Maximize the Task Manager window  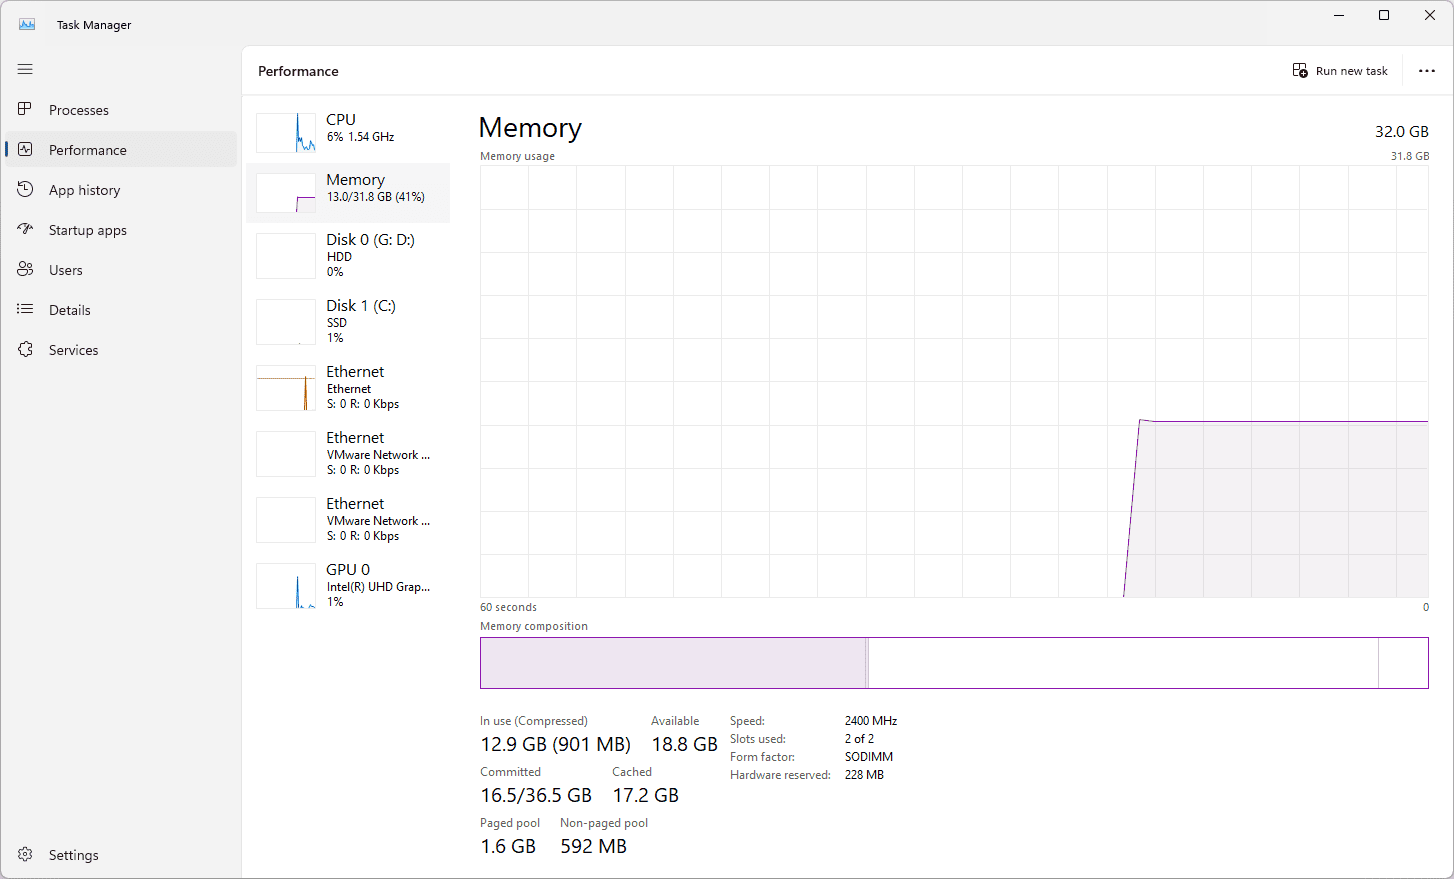(1383, 15)
